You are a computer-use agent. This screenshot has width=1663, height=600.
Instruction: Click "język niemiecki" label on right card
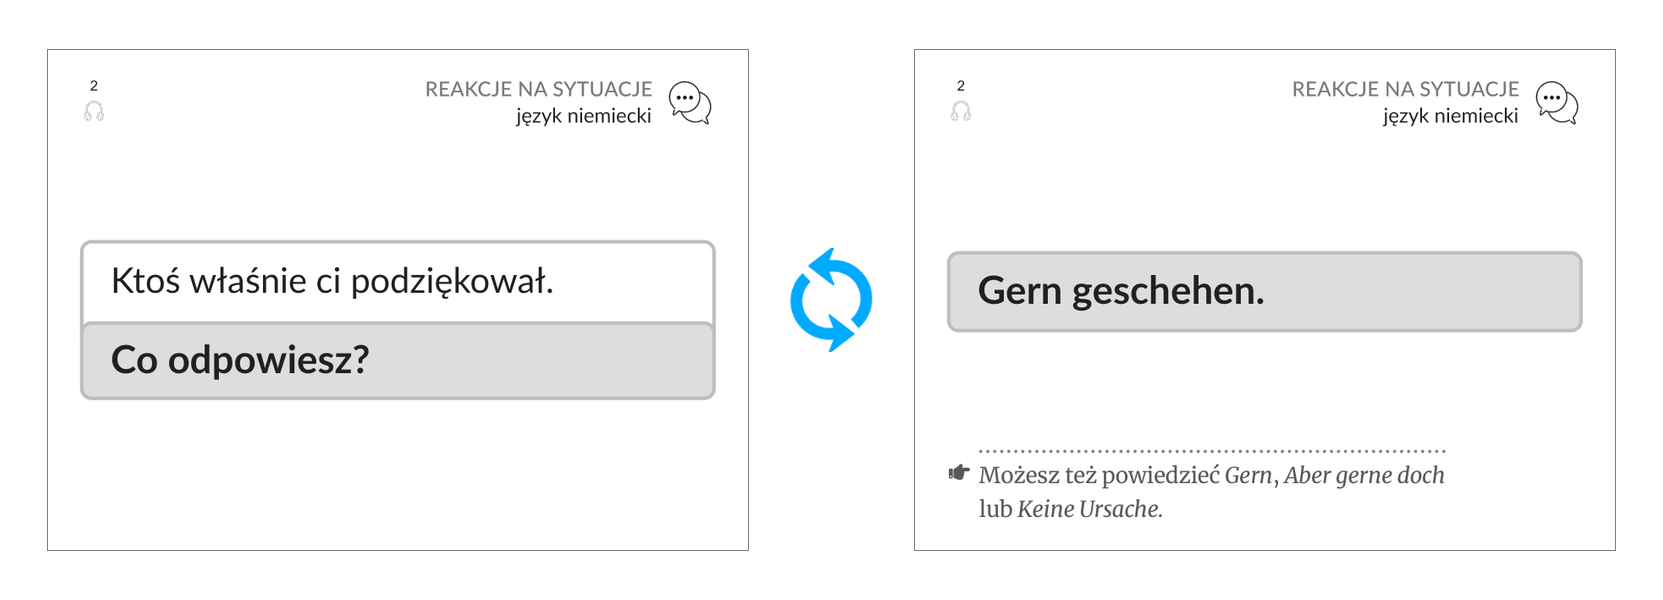(1451, 116)
